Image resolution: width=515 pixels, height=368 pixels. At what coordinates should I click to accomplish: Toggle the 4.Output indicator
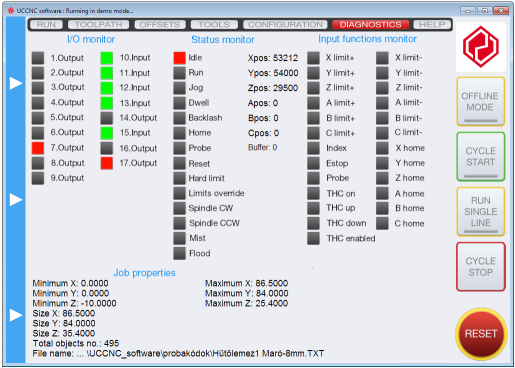coord(38,102)
